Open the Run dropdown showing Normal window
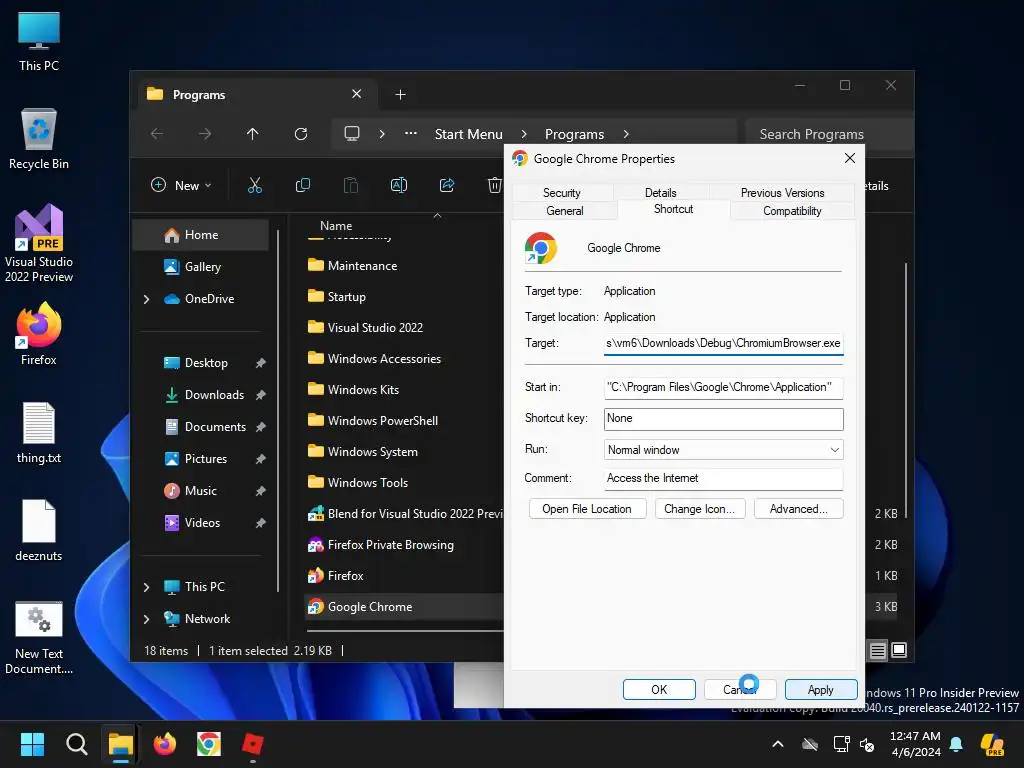1024x768 pixels. coord(724,450)
